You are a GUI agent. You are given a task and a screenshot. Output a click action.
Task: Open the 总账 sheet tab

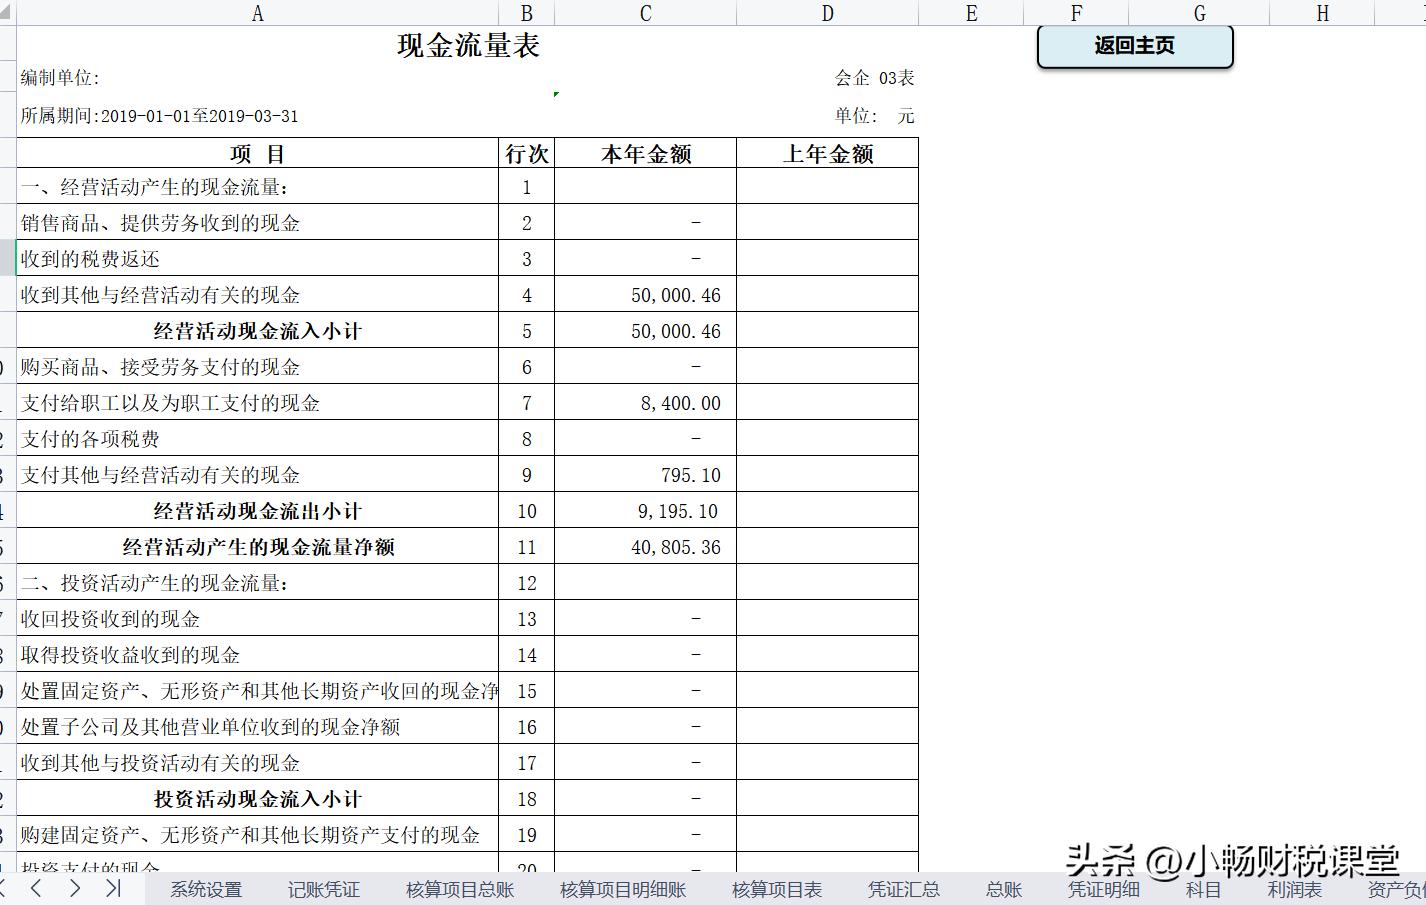pyautogui.click(x=1003, y=888)
